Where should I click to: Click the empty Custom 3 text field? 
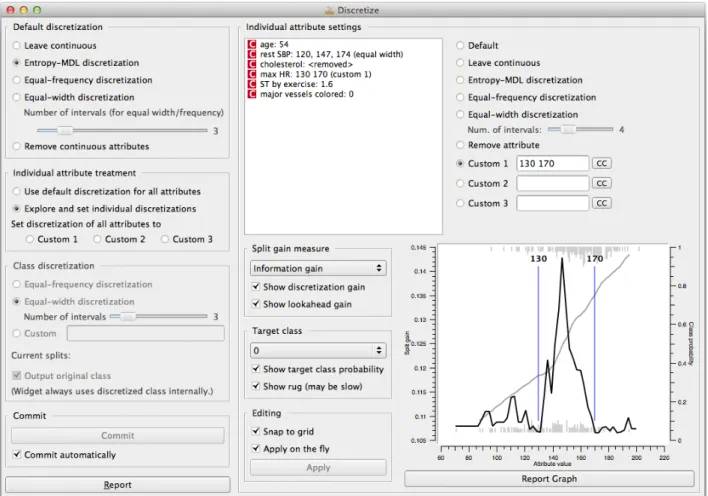(x=553, y=203)
